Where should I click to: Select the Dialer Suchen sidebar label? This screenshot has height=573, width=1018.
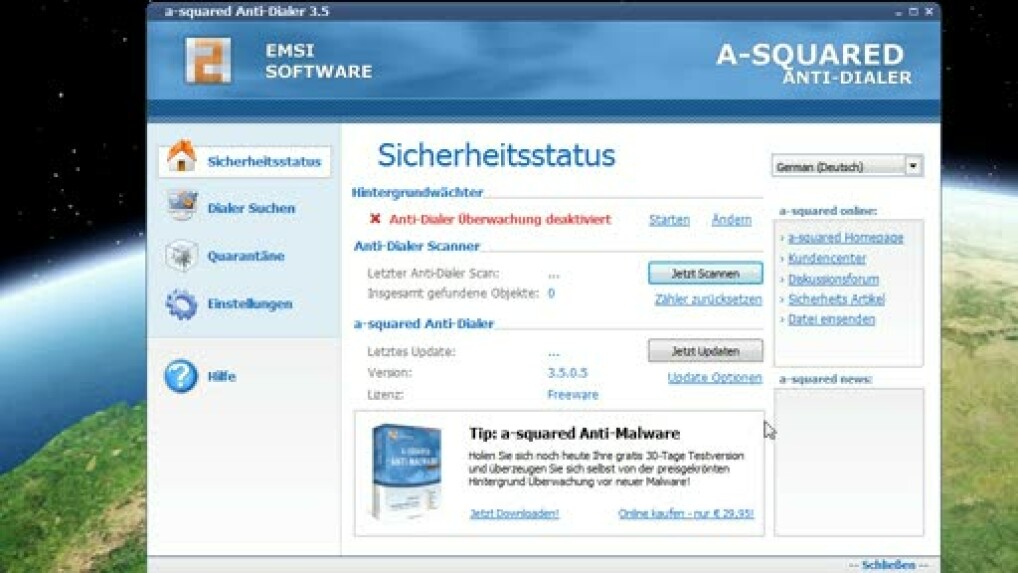(251, 208)
